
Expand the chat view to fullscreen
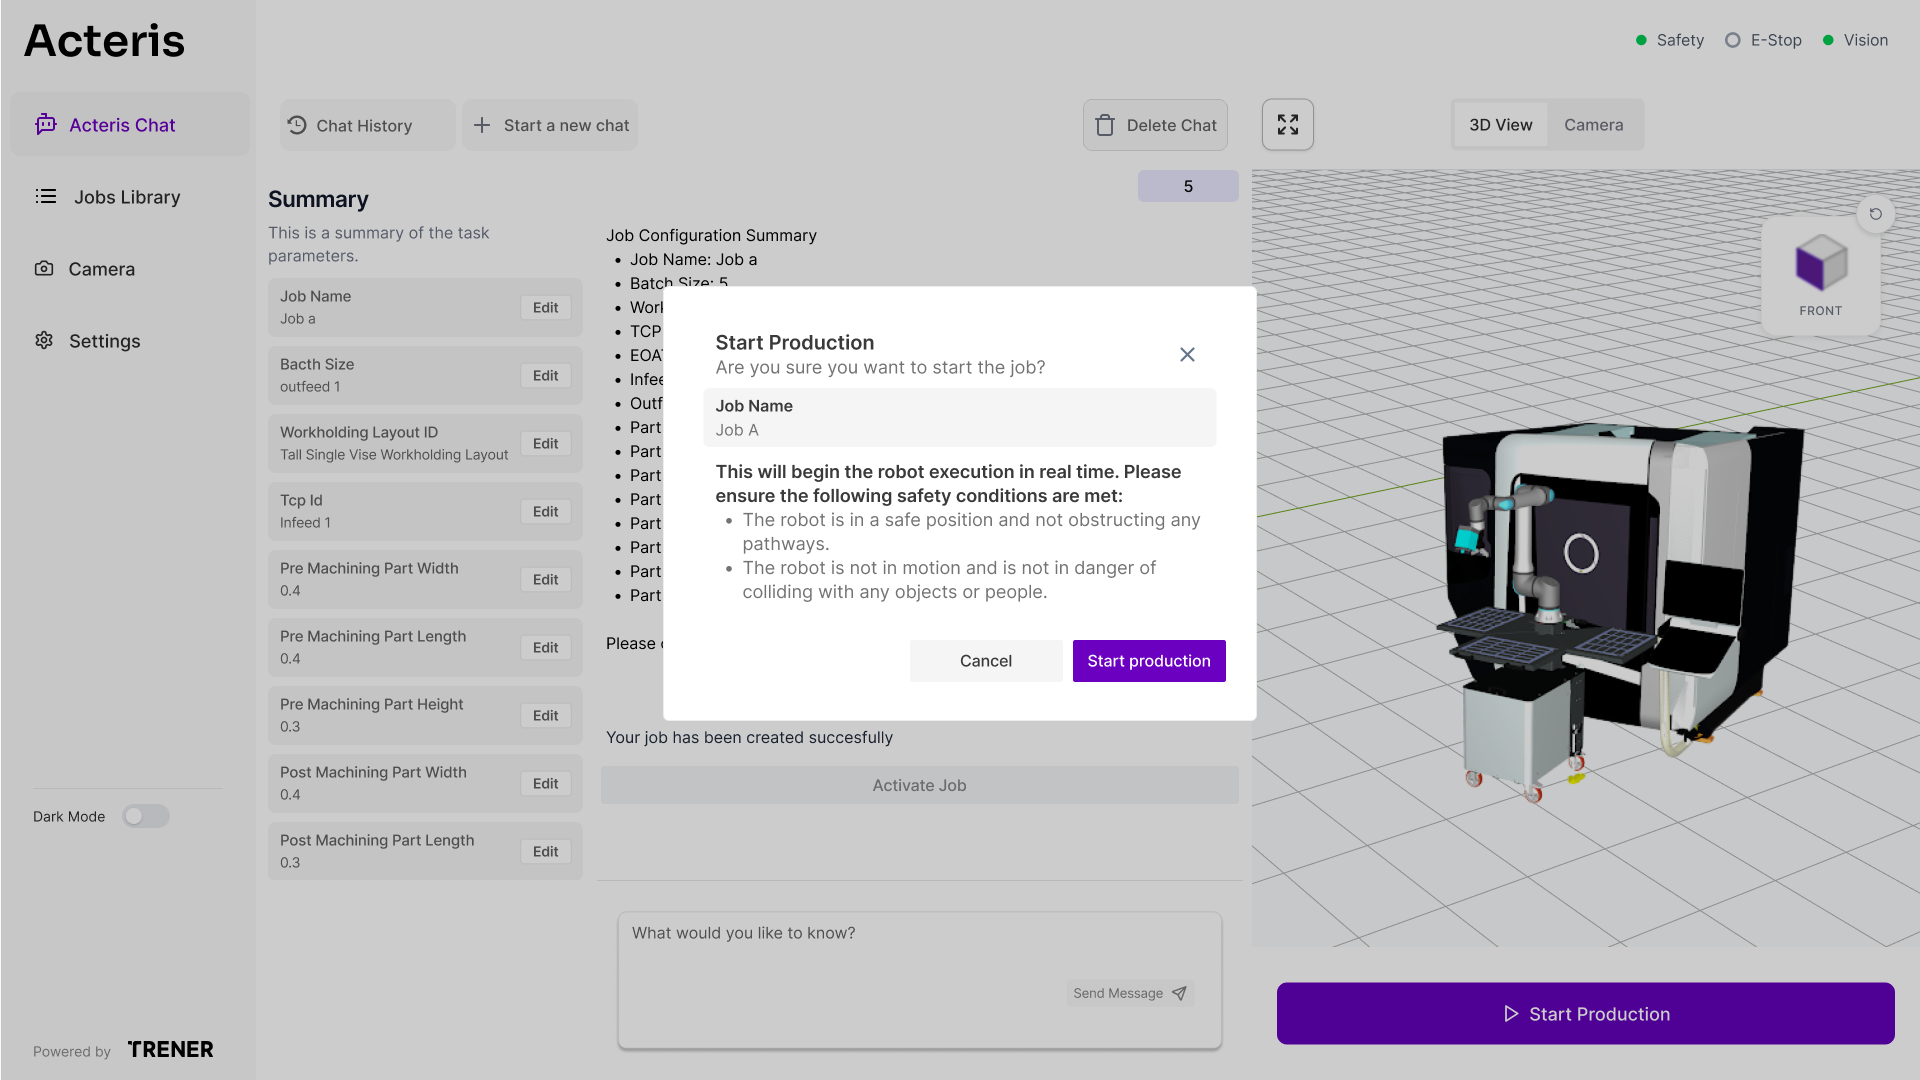[1287, 124]
